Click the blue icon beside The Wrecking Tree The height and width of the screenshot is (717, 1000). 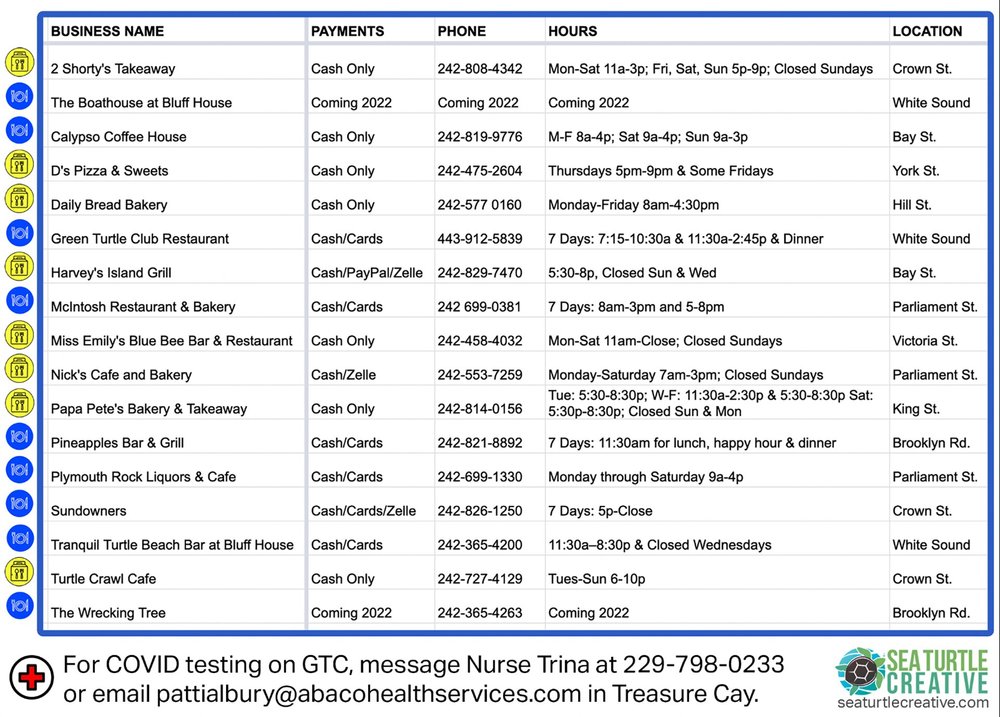[x=19, y=606]
